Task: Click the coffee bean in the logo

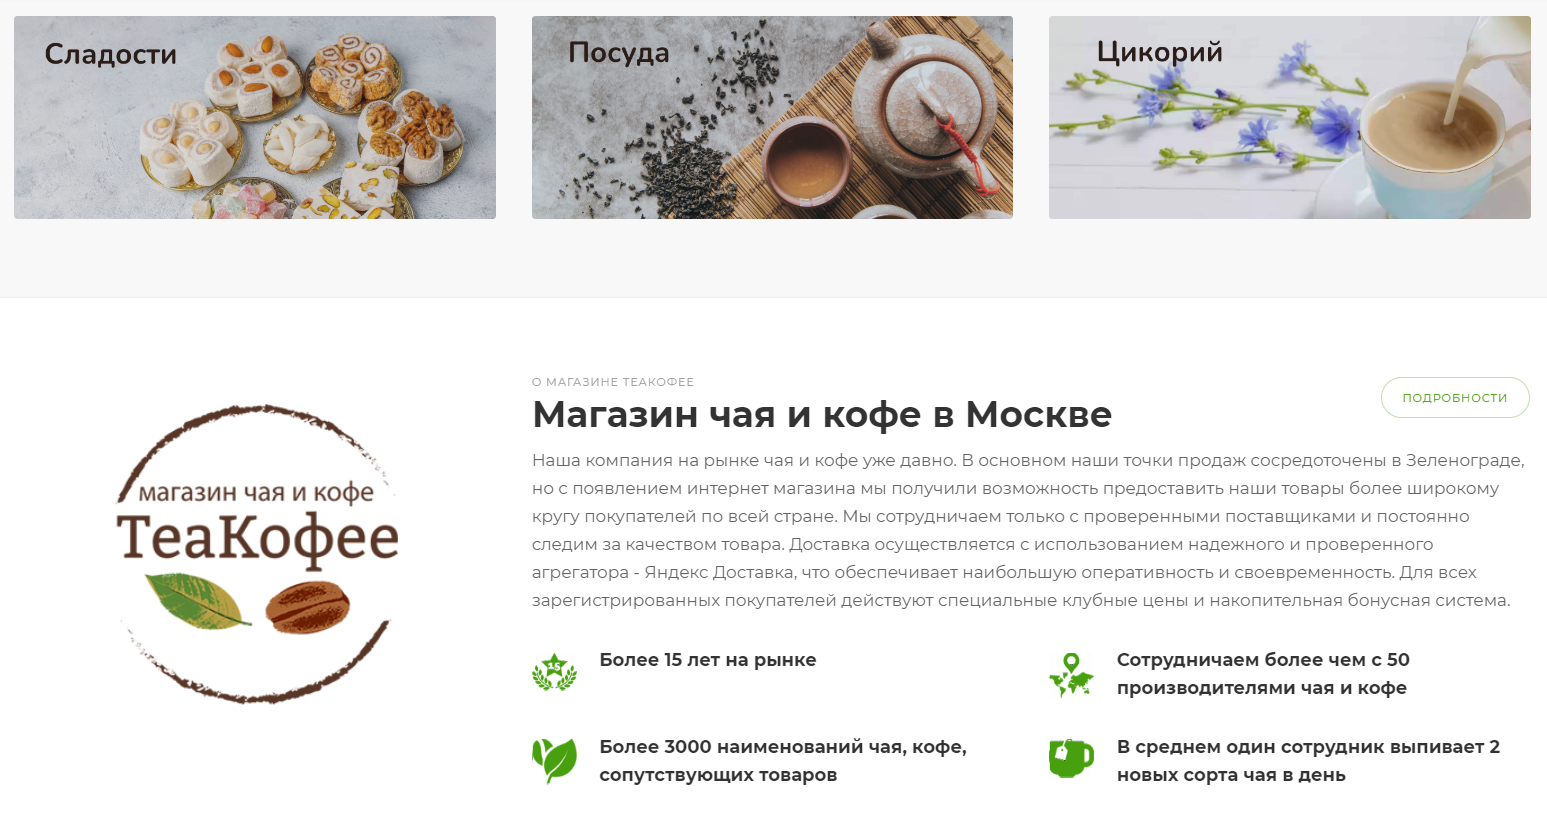Action: click(308, 606)
